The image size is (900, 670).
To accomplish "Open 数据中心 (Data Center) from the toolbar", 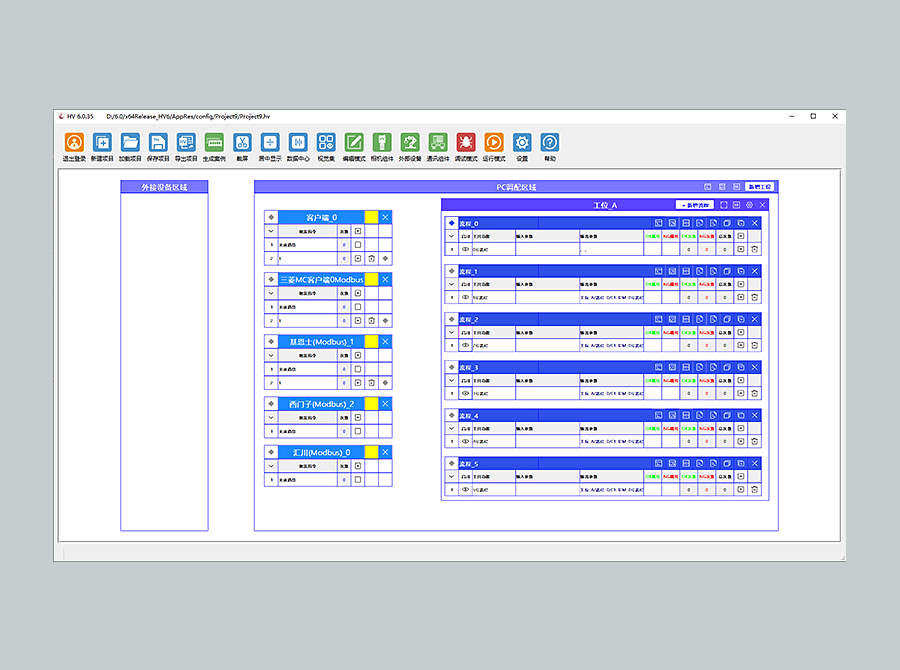I will tap(298, 143).
